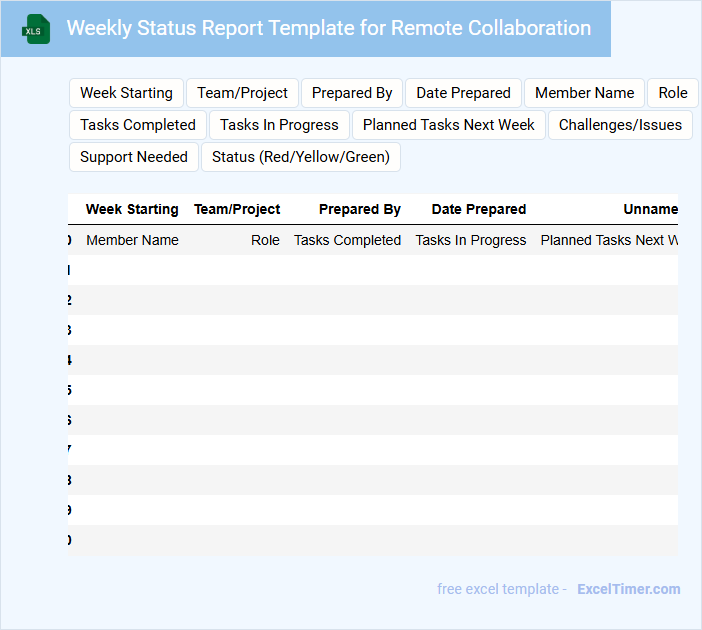Screen dimensions: 702x630
Task: Select the Prepared By column header
Action: [x=359, y=209]
